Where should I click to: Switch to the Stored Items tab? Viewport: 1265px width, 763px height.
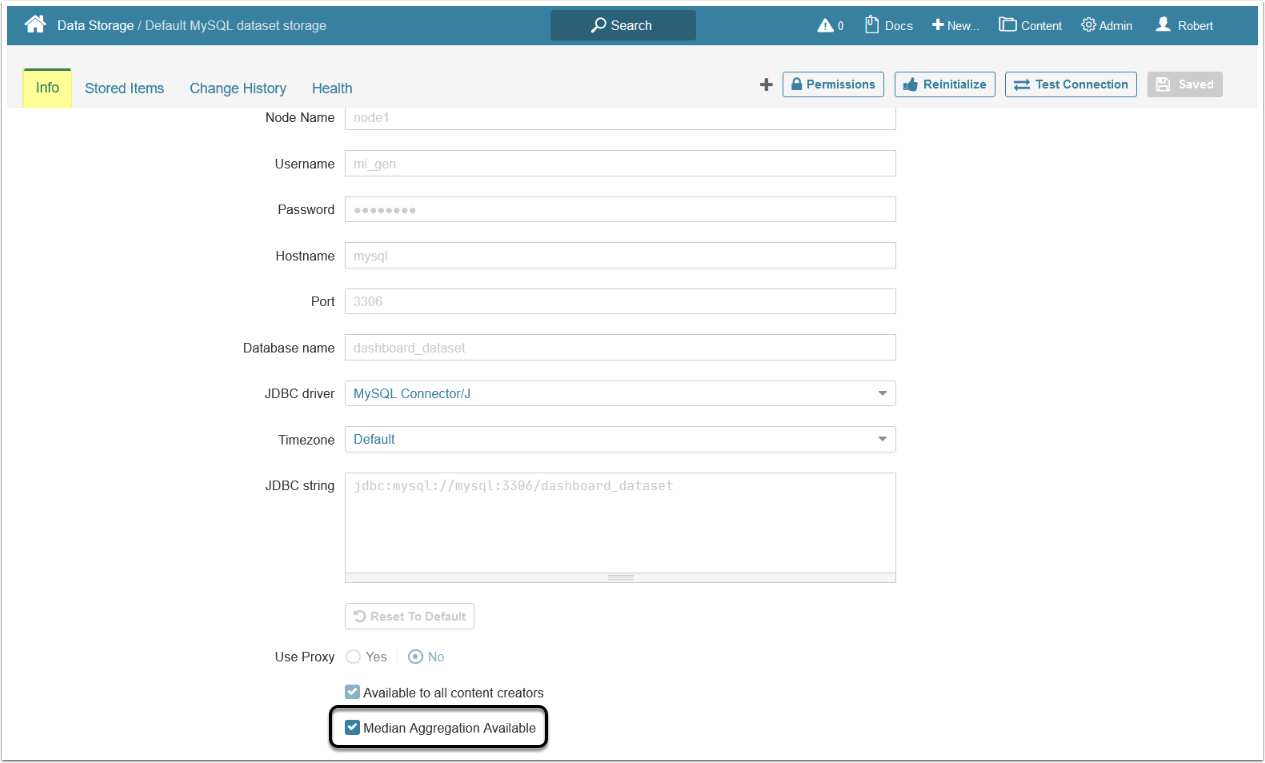124,88
